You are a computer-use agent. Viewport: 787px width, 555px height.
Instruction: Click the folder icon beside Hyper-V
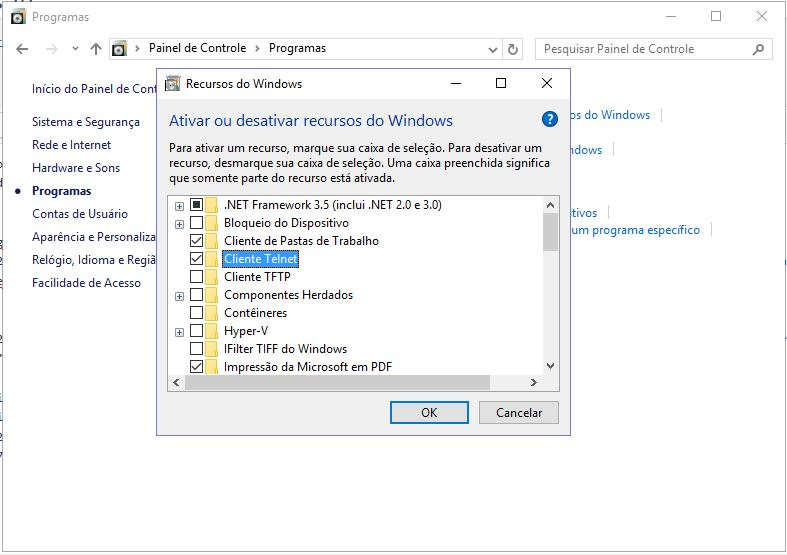(x=211, y=331)
